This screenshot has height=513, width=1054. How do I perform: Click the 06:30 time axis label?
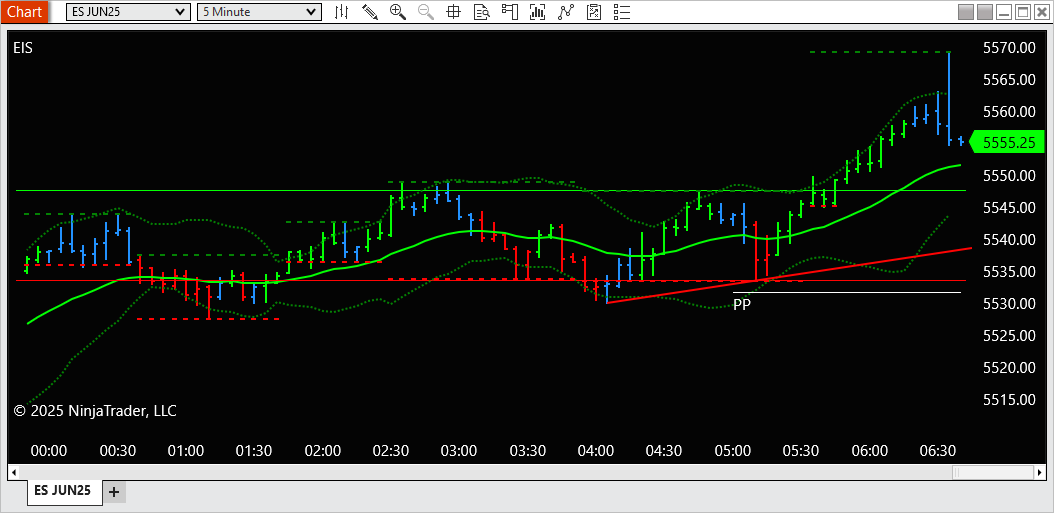click(938, 450)
